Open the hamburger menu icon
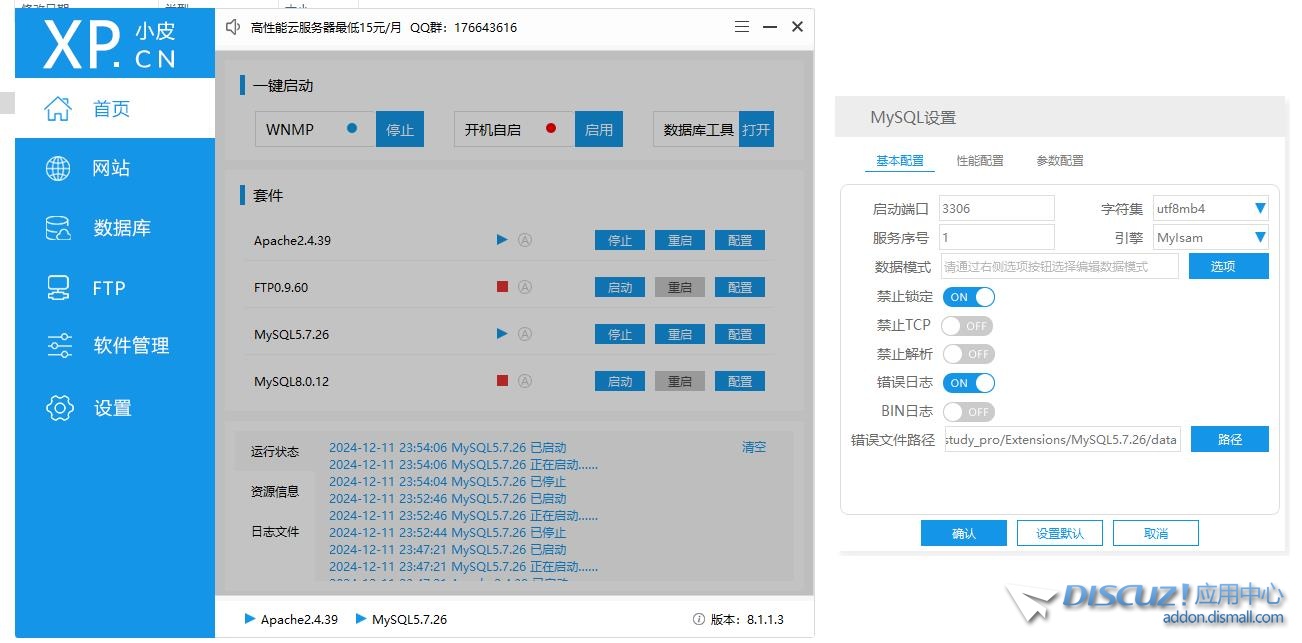The height and width of the screenshot is (643, 1302). (742, 27)
